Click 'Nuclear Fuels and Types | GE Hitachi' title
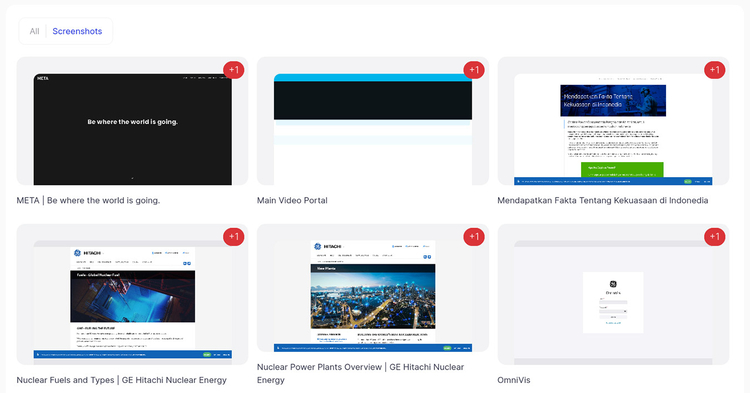Image resolution: width=750 pixels, height=393 pixels. pos(121,380)
